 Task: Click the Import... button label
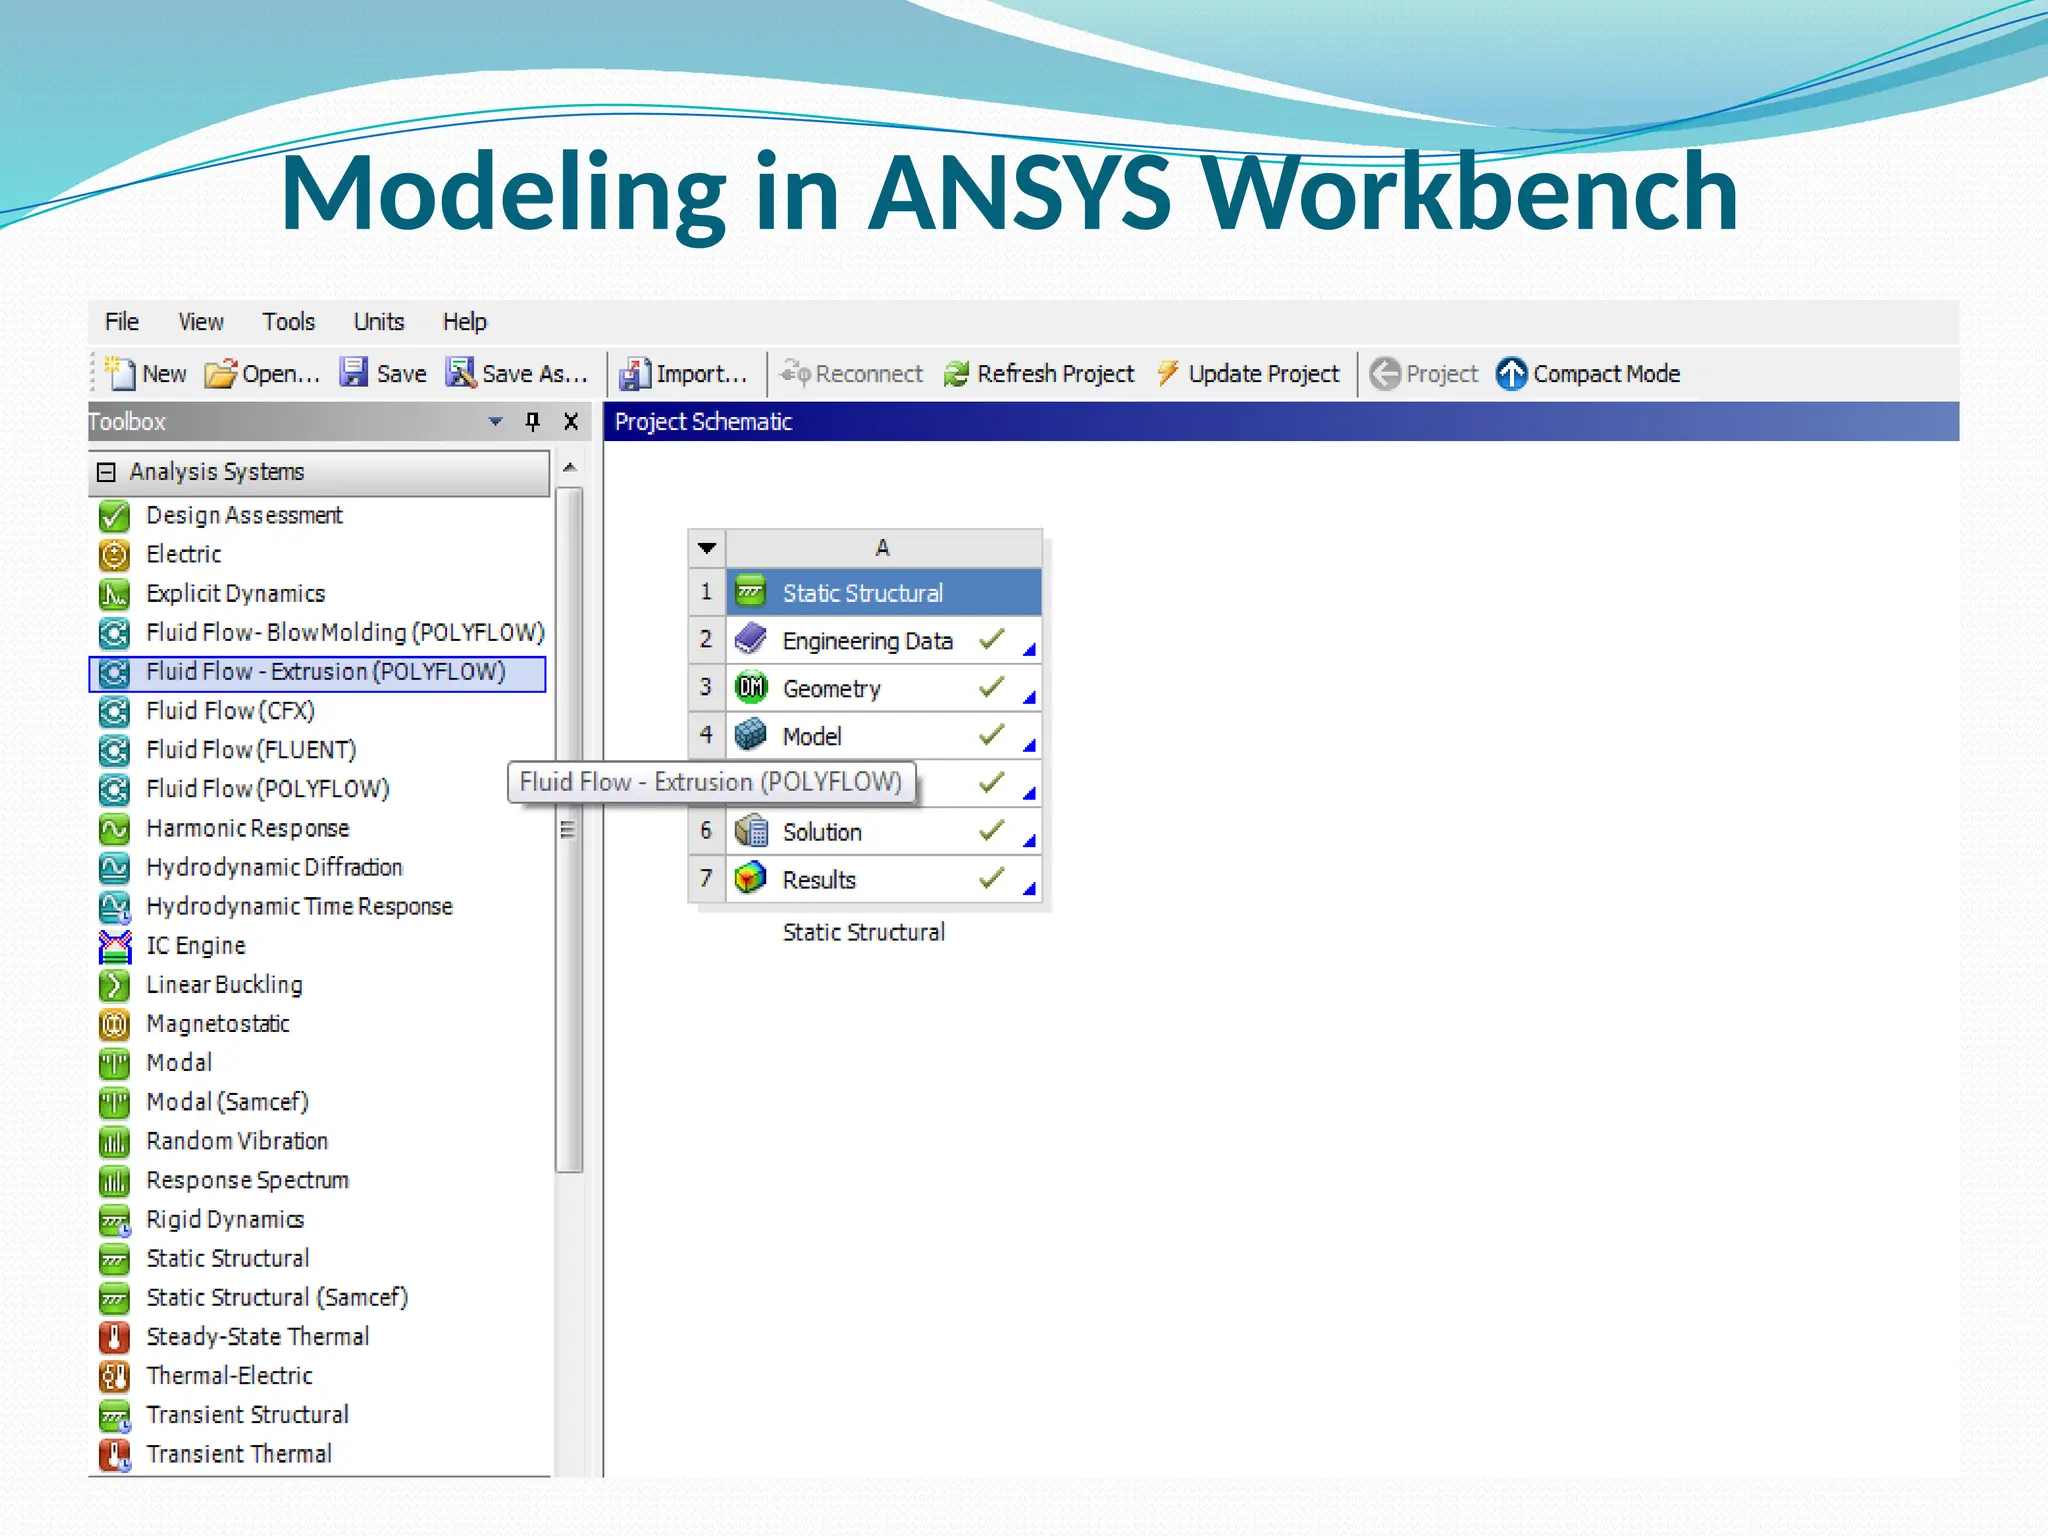pyautogui.click(x=702, y=373)
